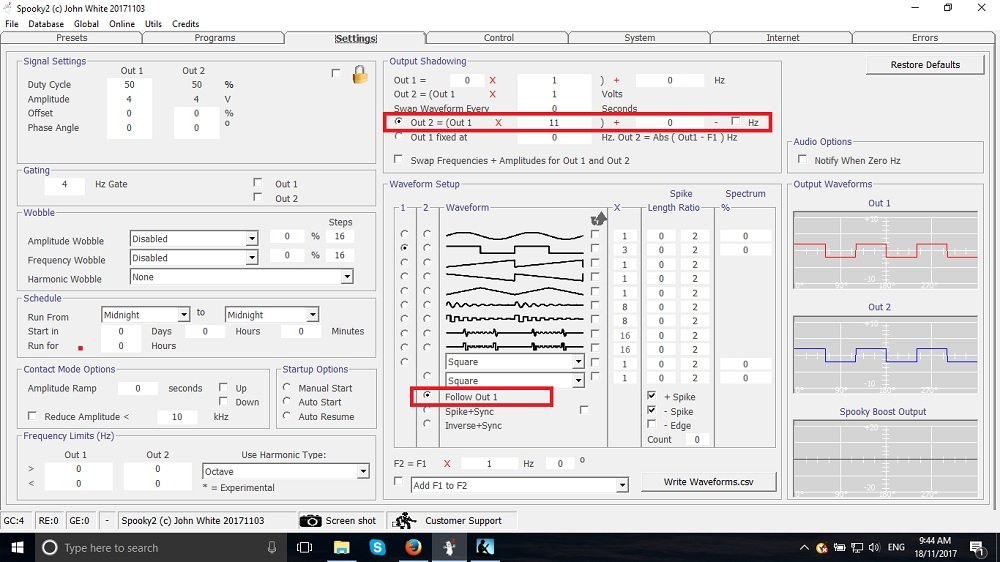The height and width of the screenshot is (562, 1000).
Task: Click the K application taskbar icon
Action: pos(485,547)
